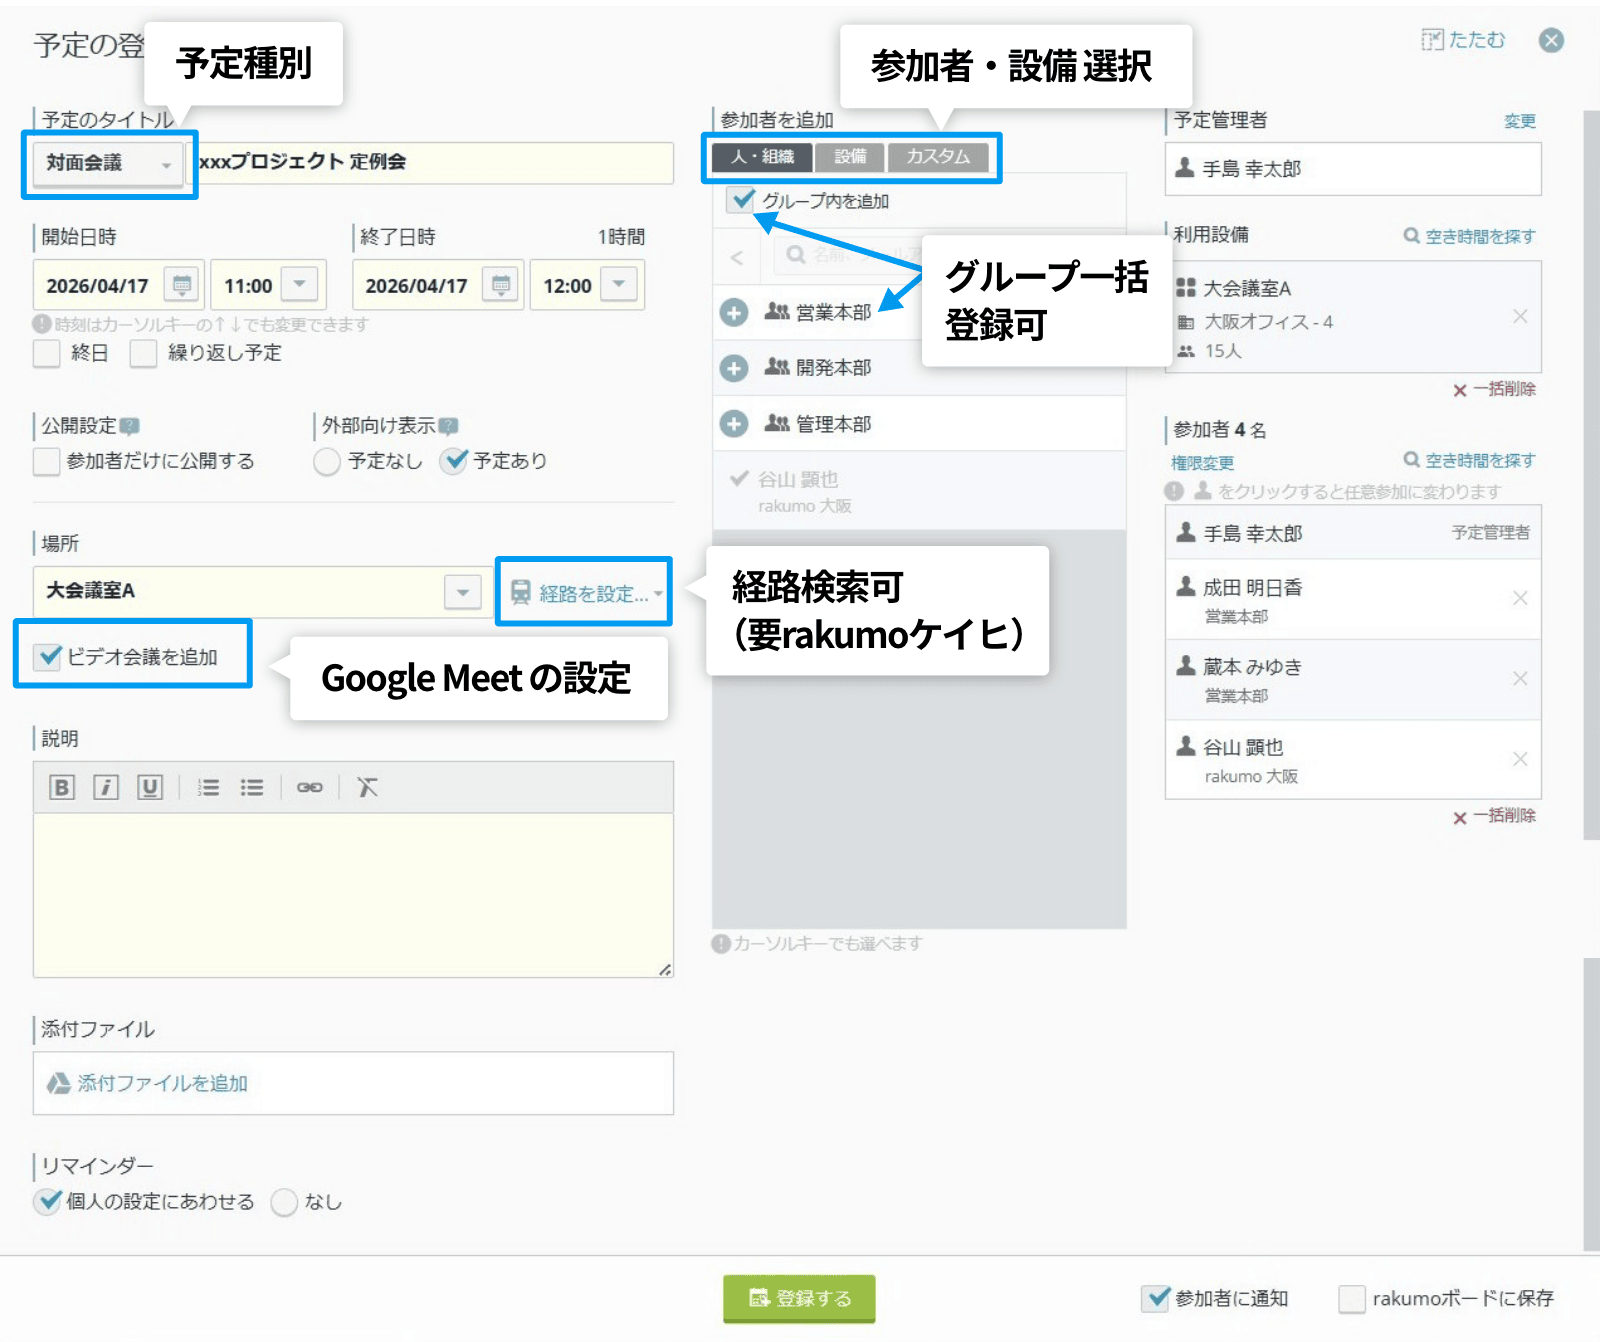1600x1342 pixels.
Task: Select the 予定なし radio button
Action: (x=326, y=461)
